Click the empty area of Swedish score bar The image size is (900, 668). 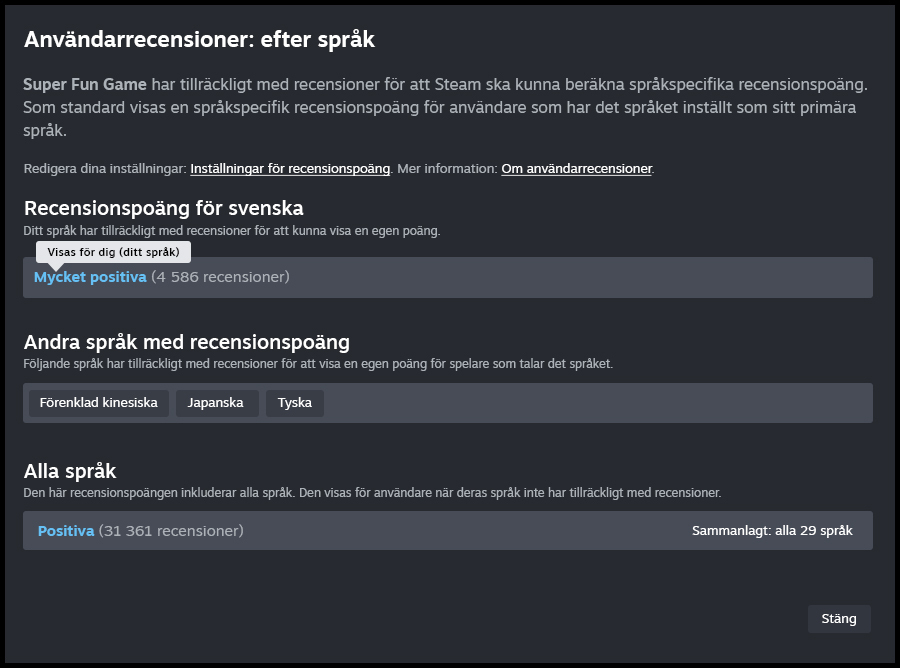(580, 277)
